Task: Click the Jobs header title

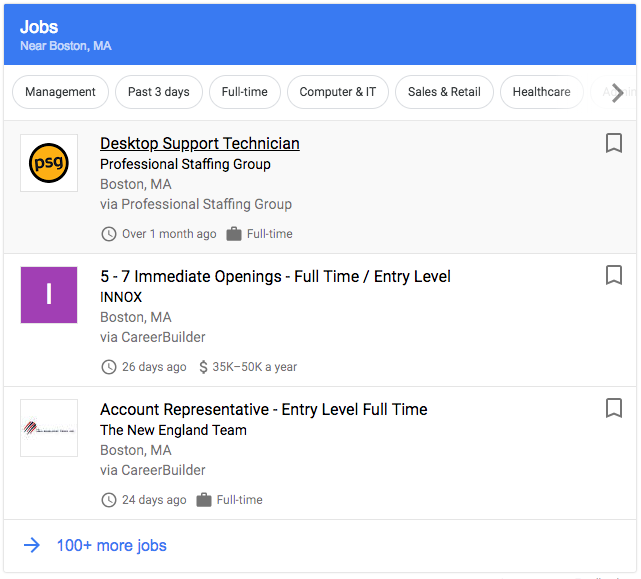Action: [x=39, y=27]
